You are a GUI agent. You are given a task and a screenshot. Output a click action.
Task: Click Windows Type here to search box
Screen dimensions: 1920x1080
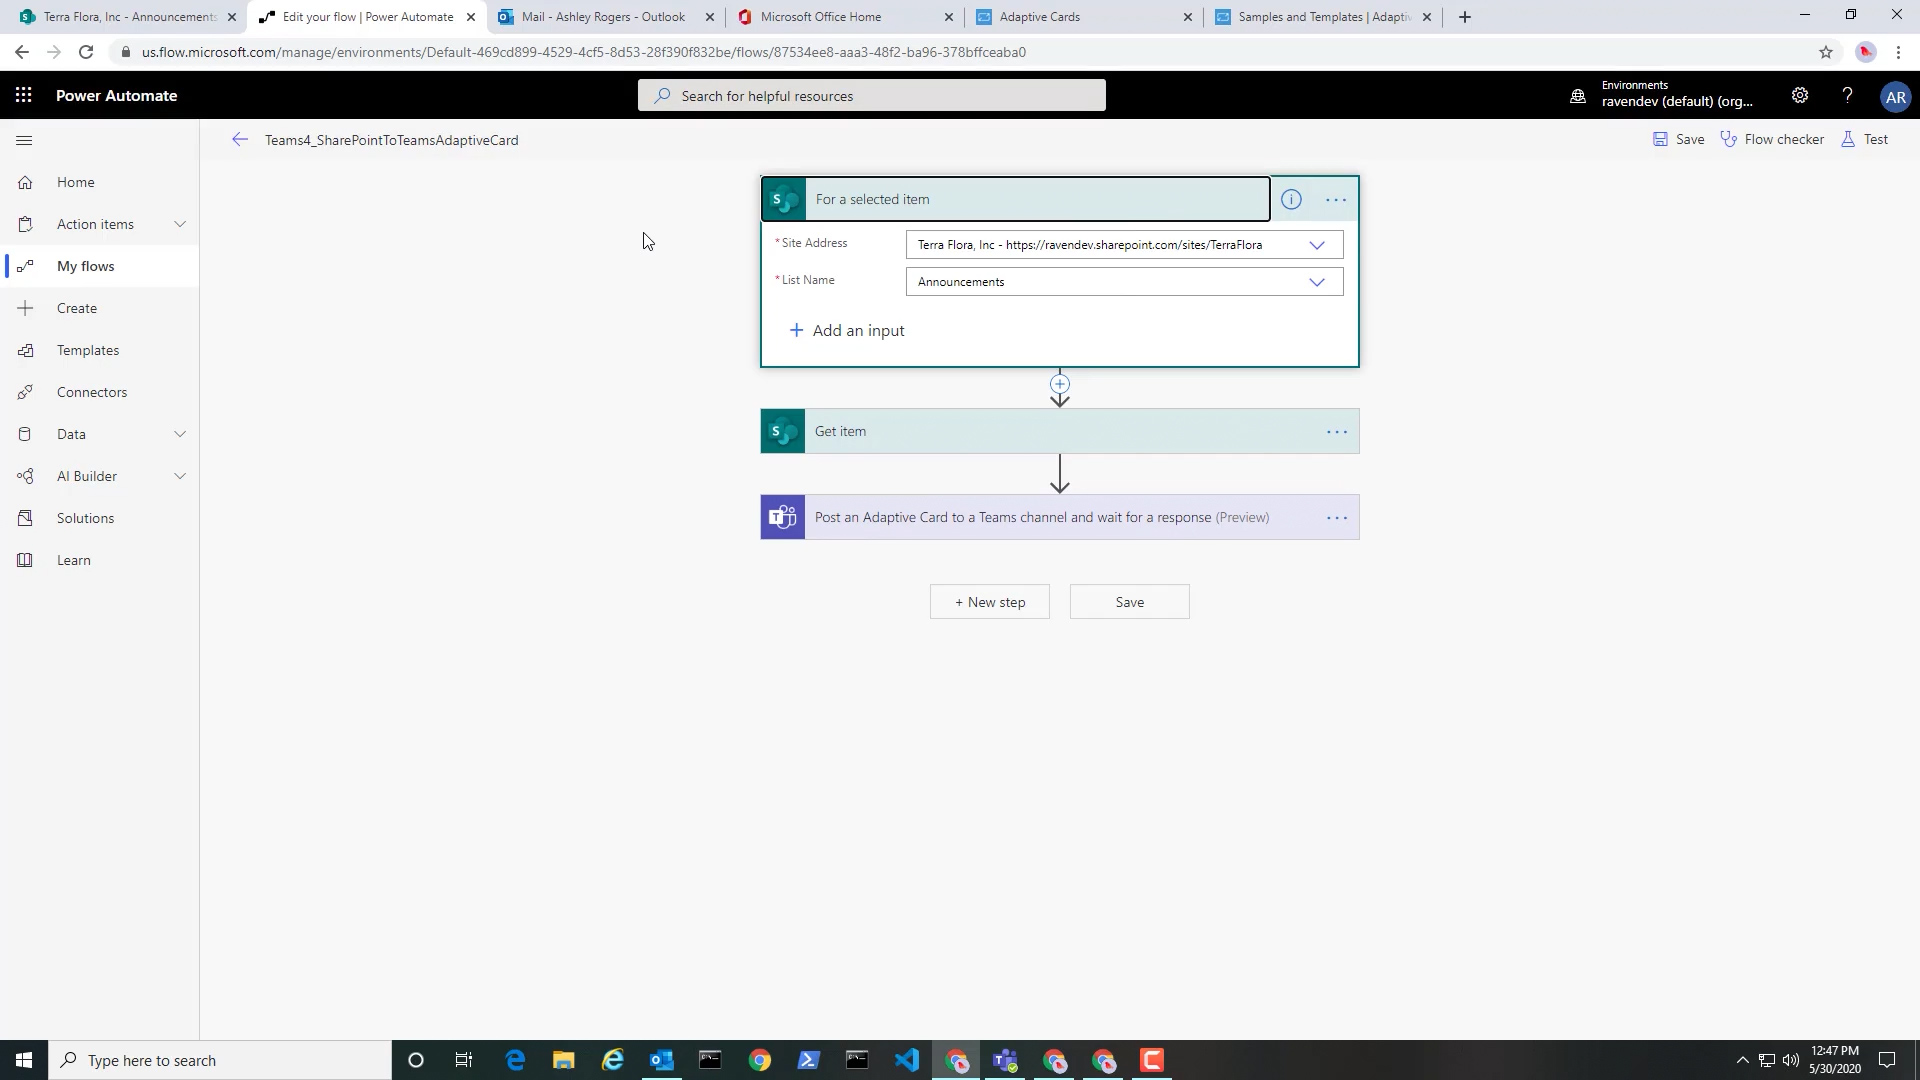(x=220, y=1060)
